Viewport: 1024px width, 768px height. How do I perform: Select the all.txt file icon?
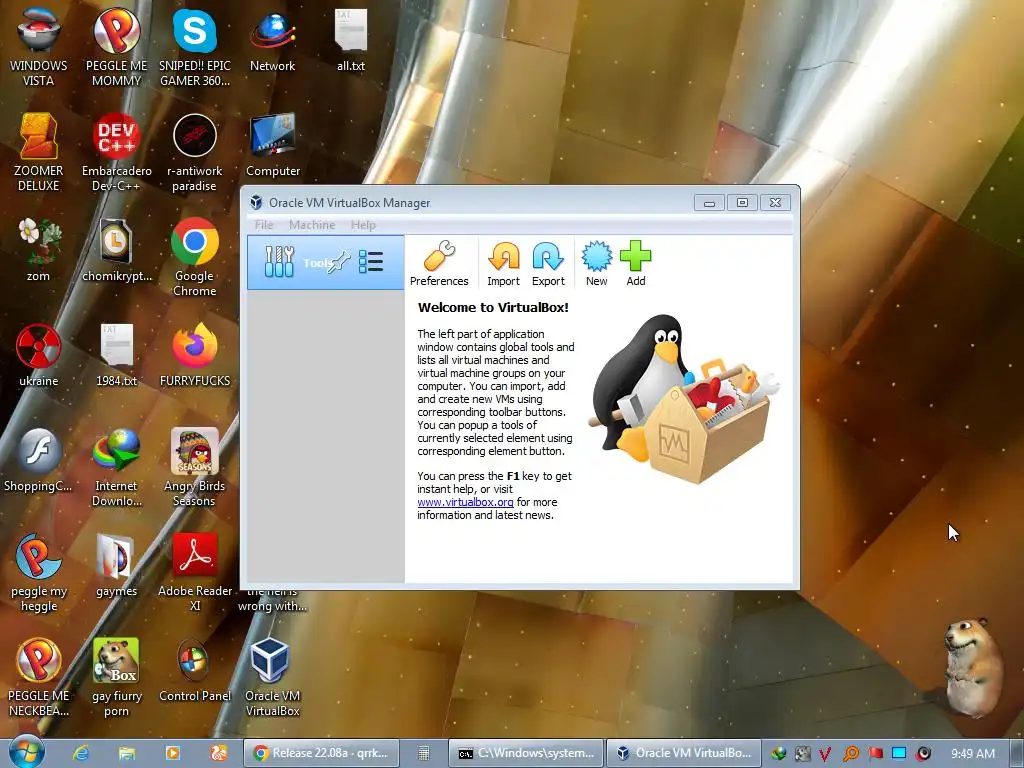[351, 40]
